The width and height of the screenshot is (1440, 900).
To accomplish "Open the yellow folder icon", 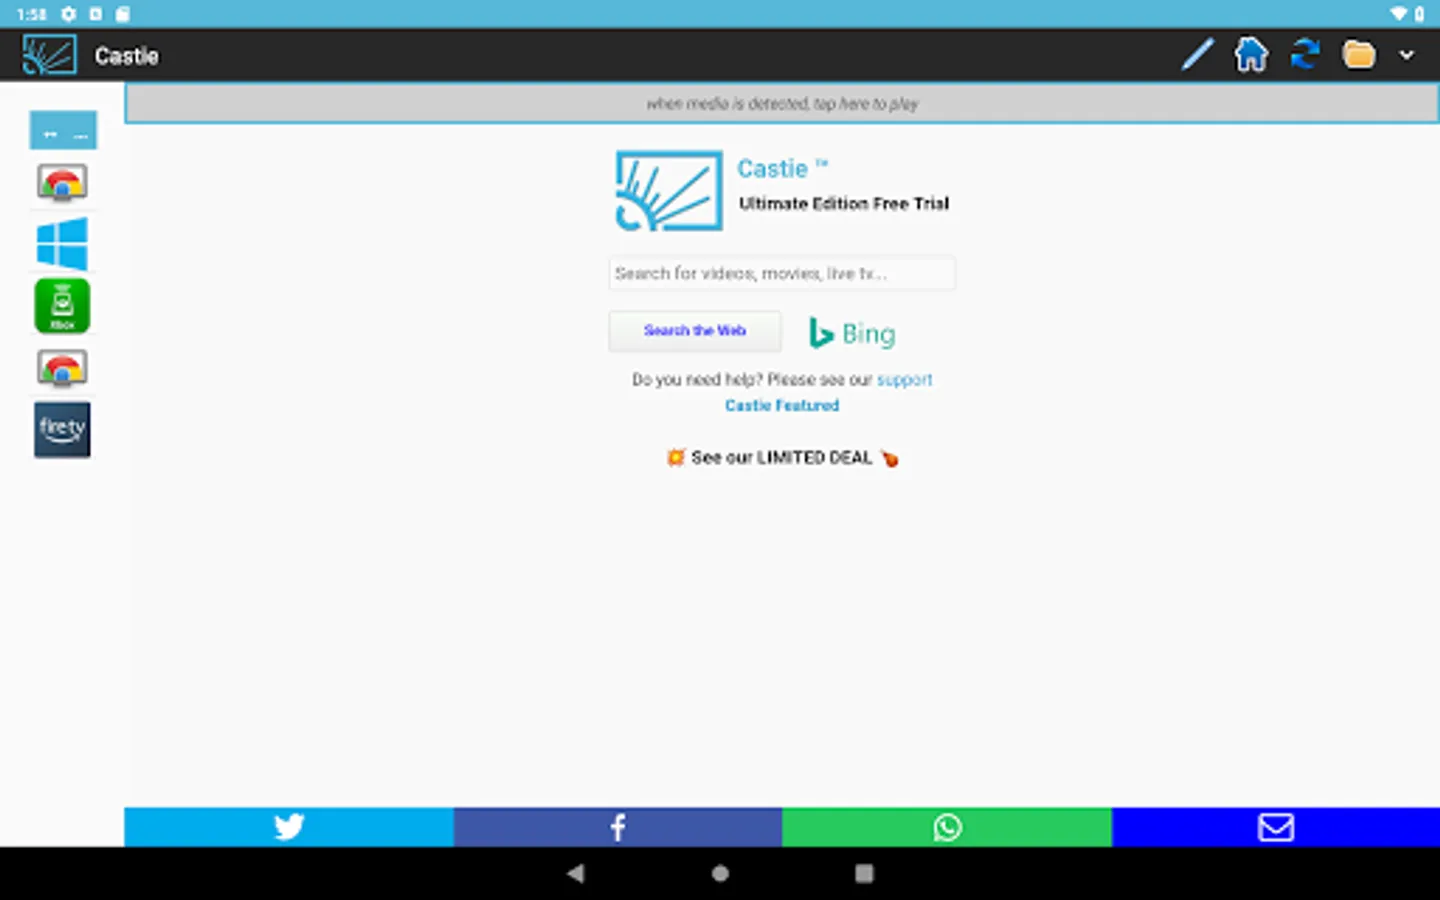I will (1359, 54).
